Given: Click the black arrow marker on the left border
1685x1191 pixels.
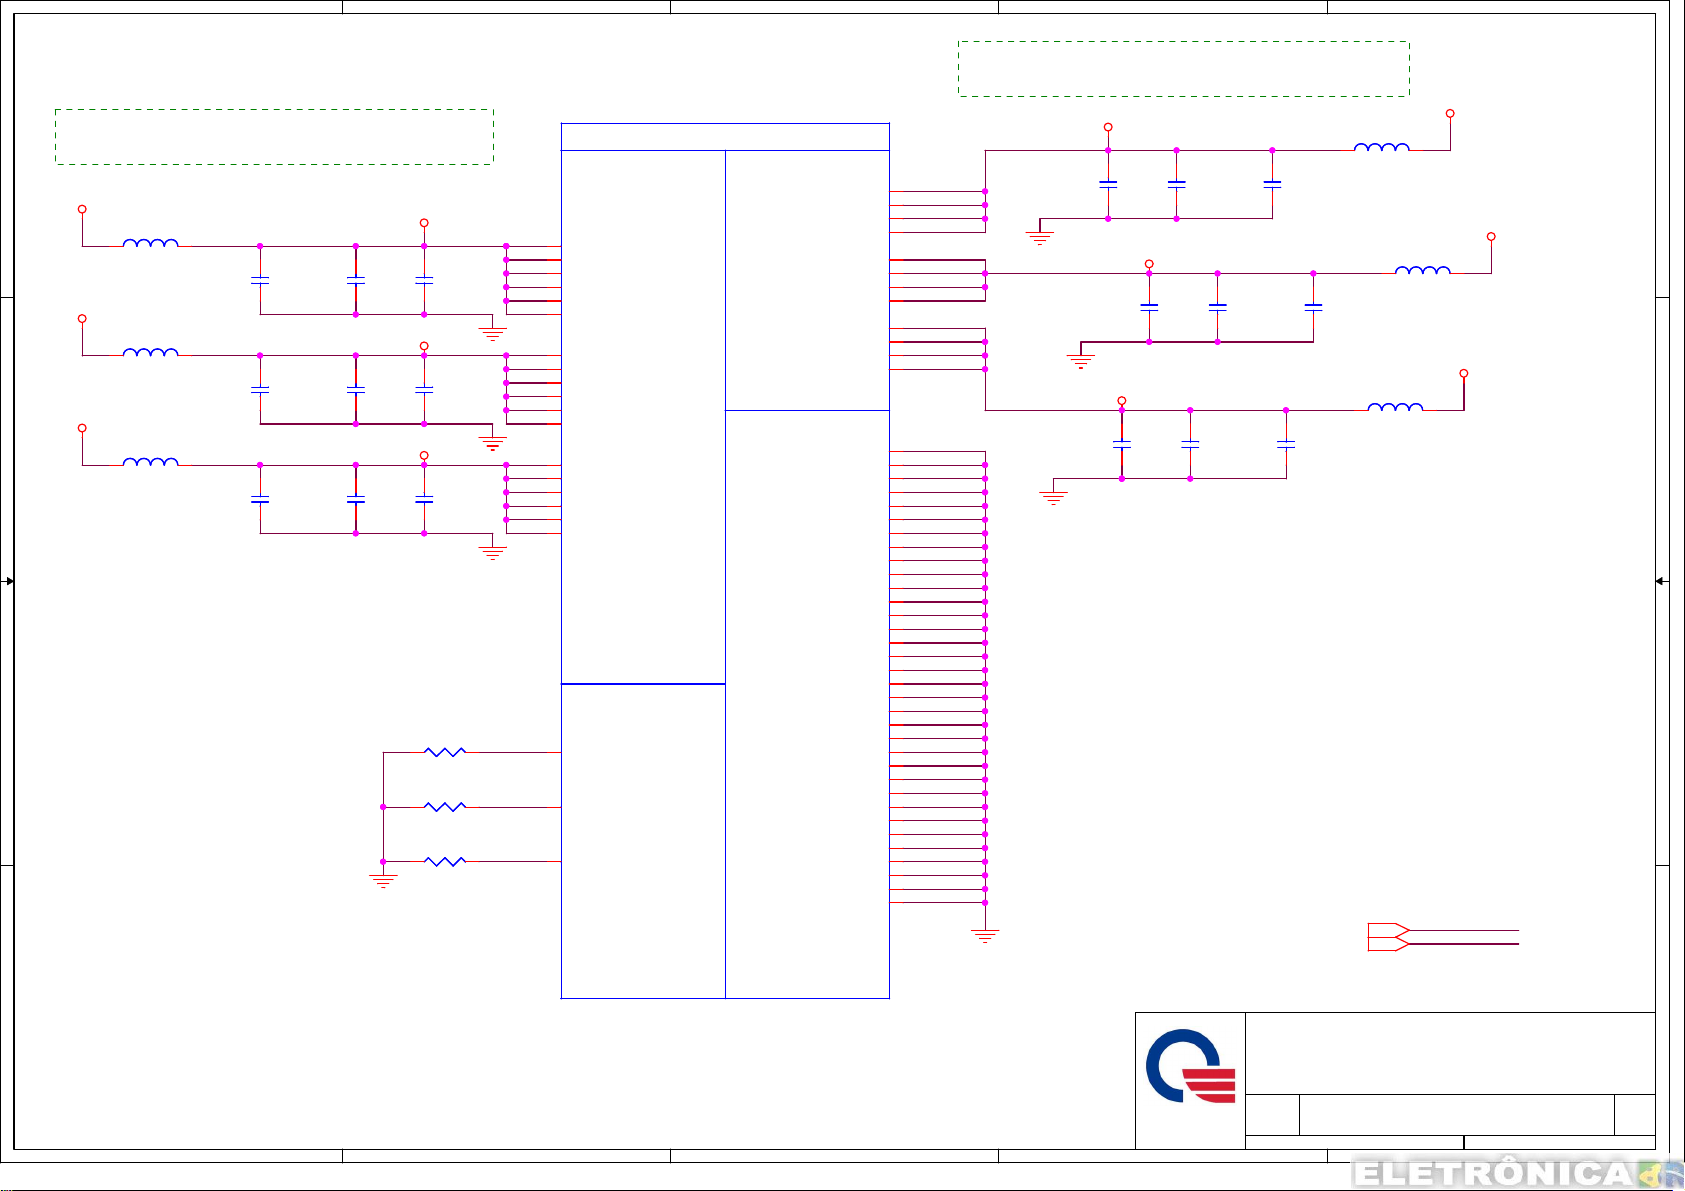Looking at the screenshot, I should [9, 581].
